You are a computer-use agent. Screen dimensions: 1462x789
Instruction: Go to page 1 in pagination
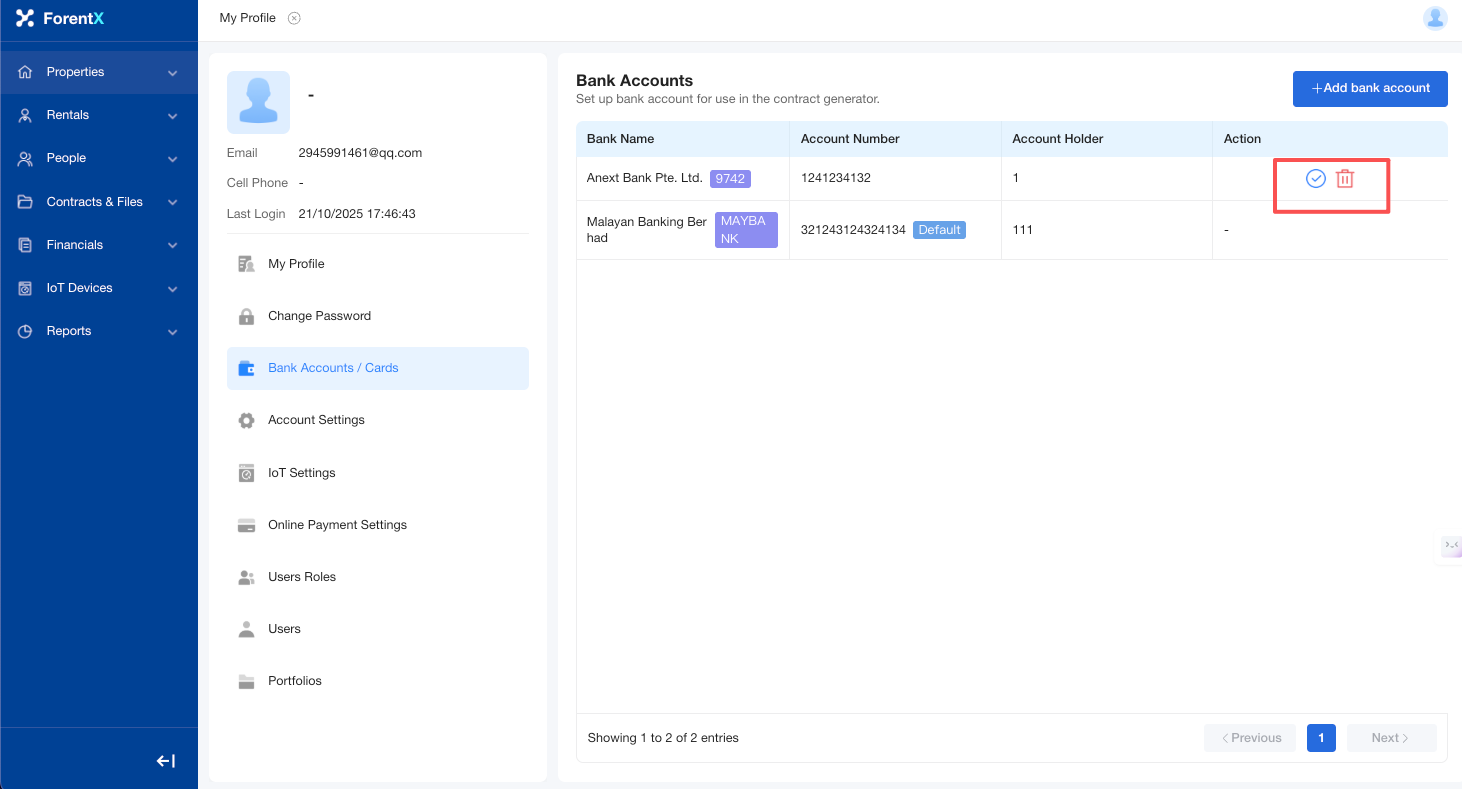click(1321, 738)
